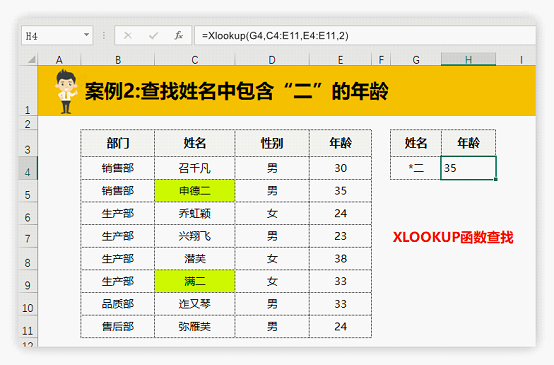Click the red XLOOKUP函数查找 label
The height and width of the screenshot is (365, 554).
[x=453, y=237]
